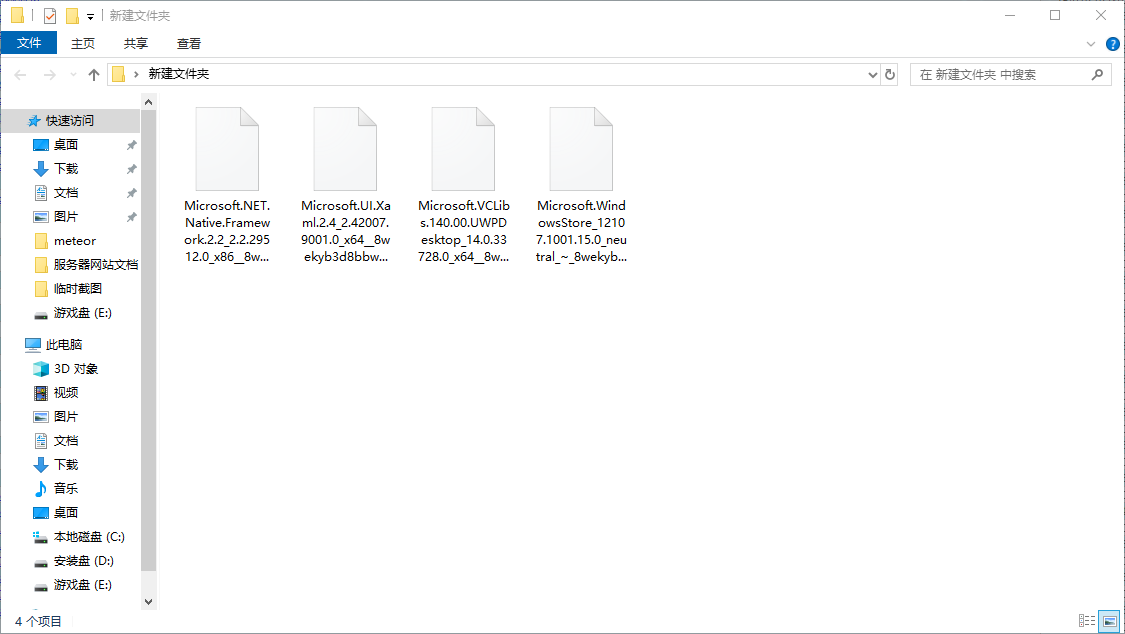Open the 文件 ribbon tab
The width and height of the screenshot is (1125, 634).
(29, 43)
